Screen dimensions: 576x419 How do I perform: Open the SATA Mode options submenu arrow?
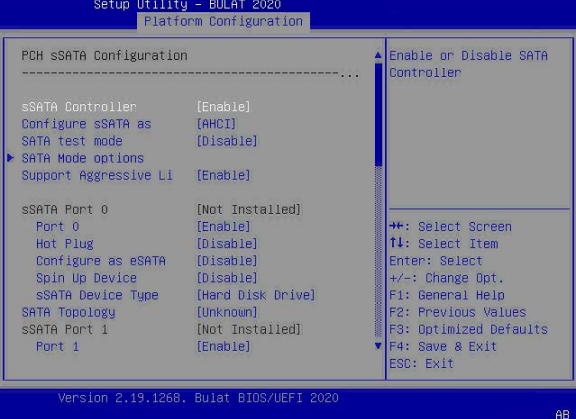10,158
